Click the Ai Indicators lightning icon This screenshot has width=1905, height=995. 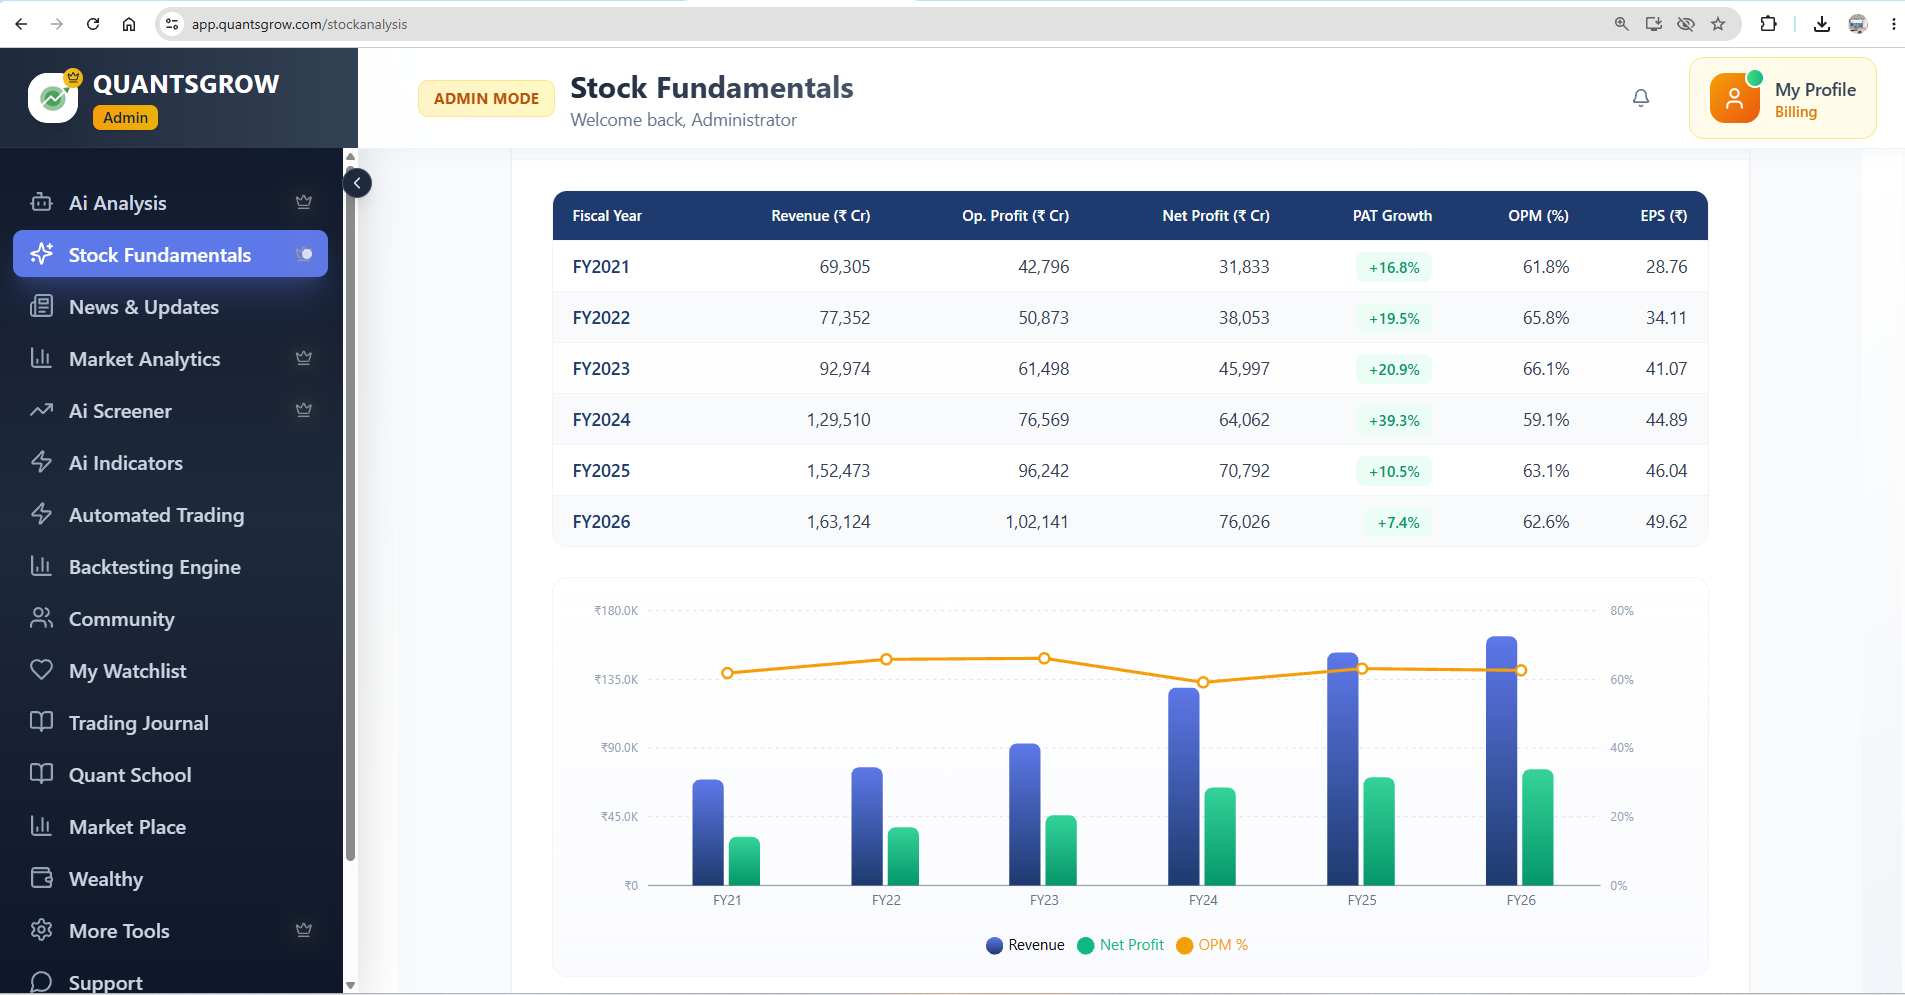(41, 462)
